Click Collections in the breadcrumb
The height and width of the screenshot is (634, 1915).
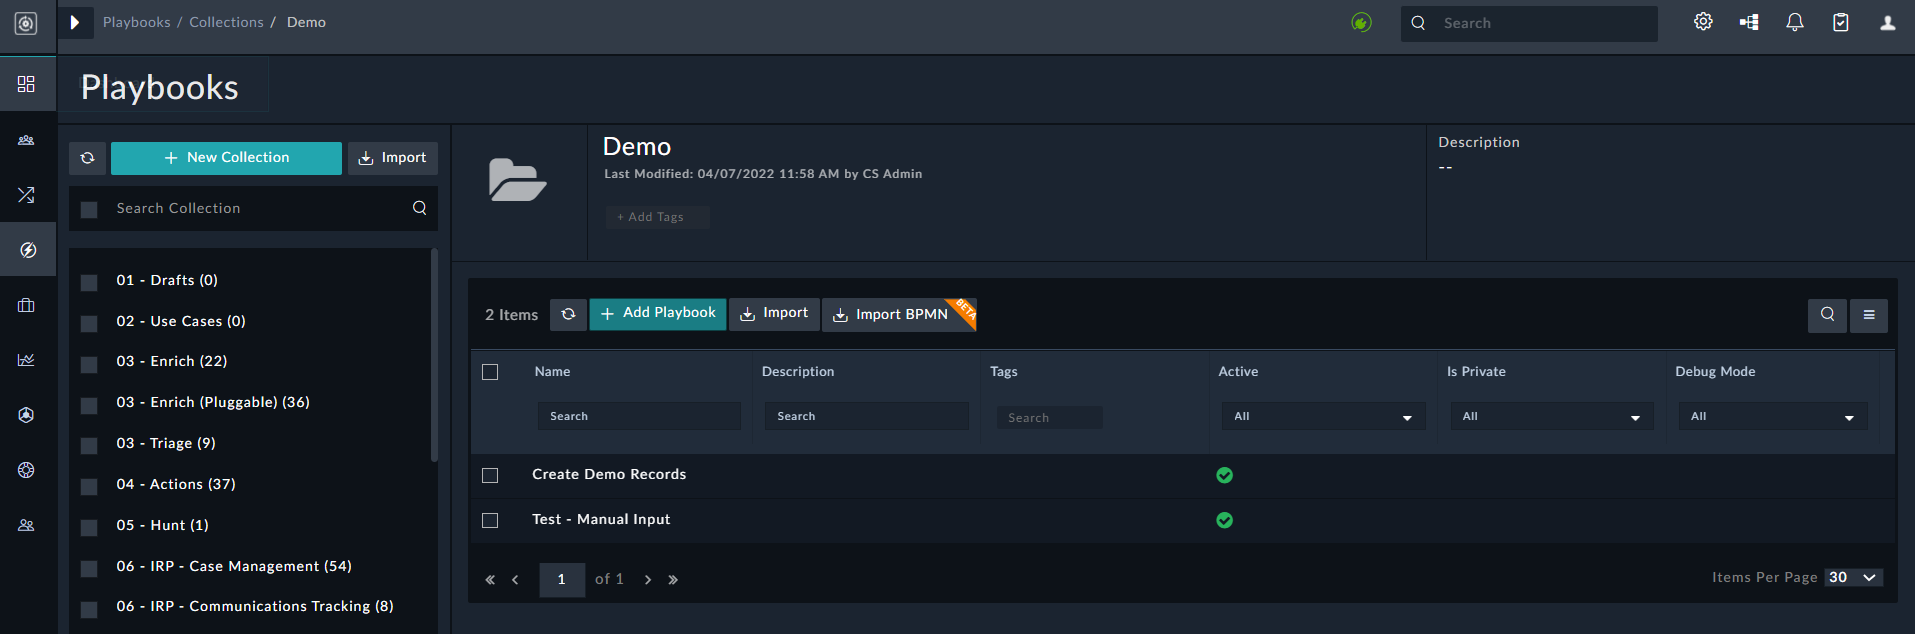click(227, 22)
